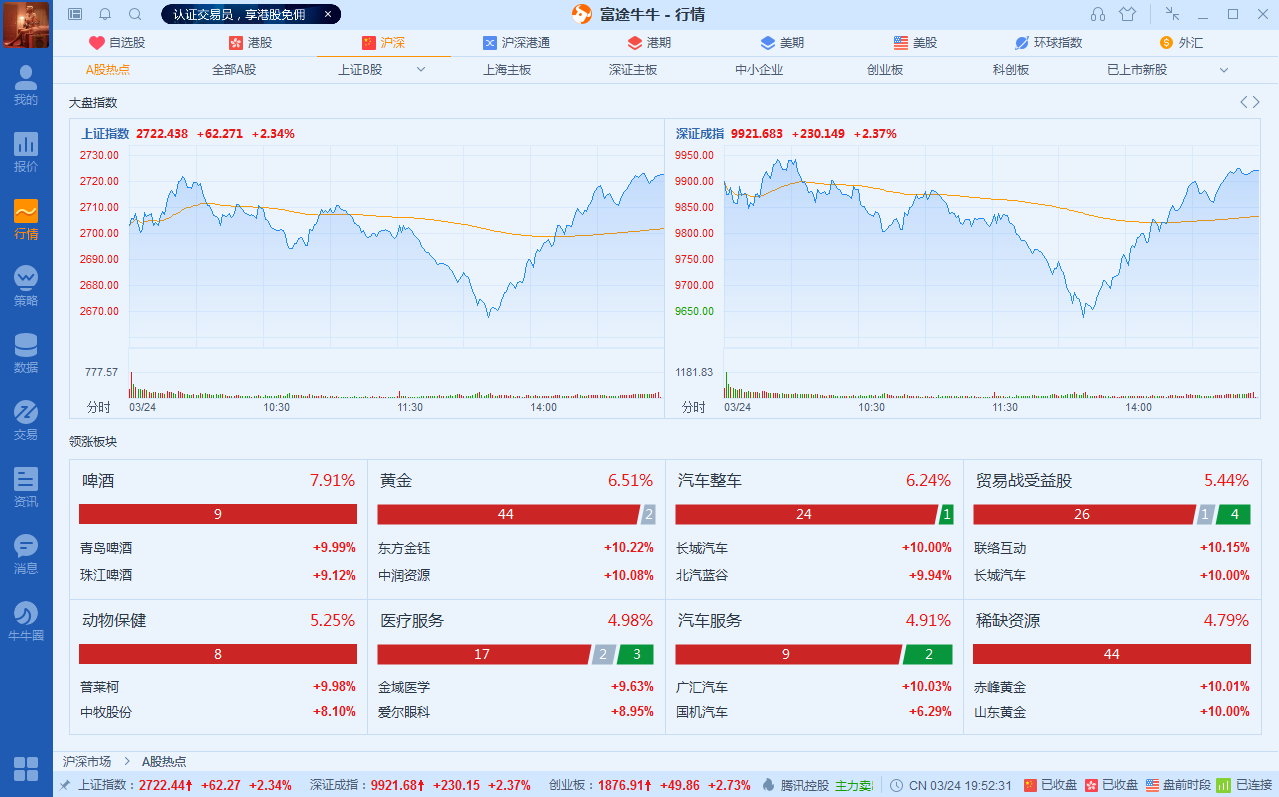Open the 上证指数 chart title
This screenshot has height=797, width=1279.
tap(105, 133)
